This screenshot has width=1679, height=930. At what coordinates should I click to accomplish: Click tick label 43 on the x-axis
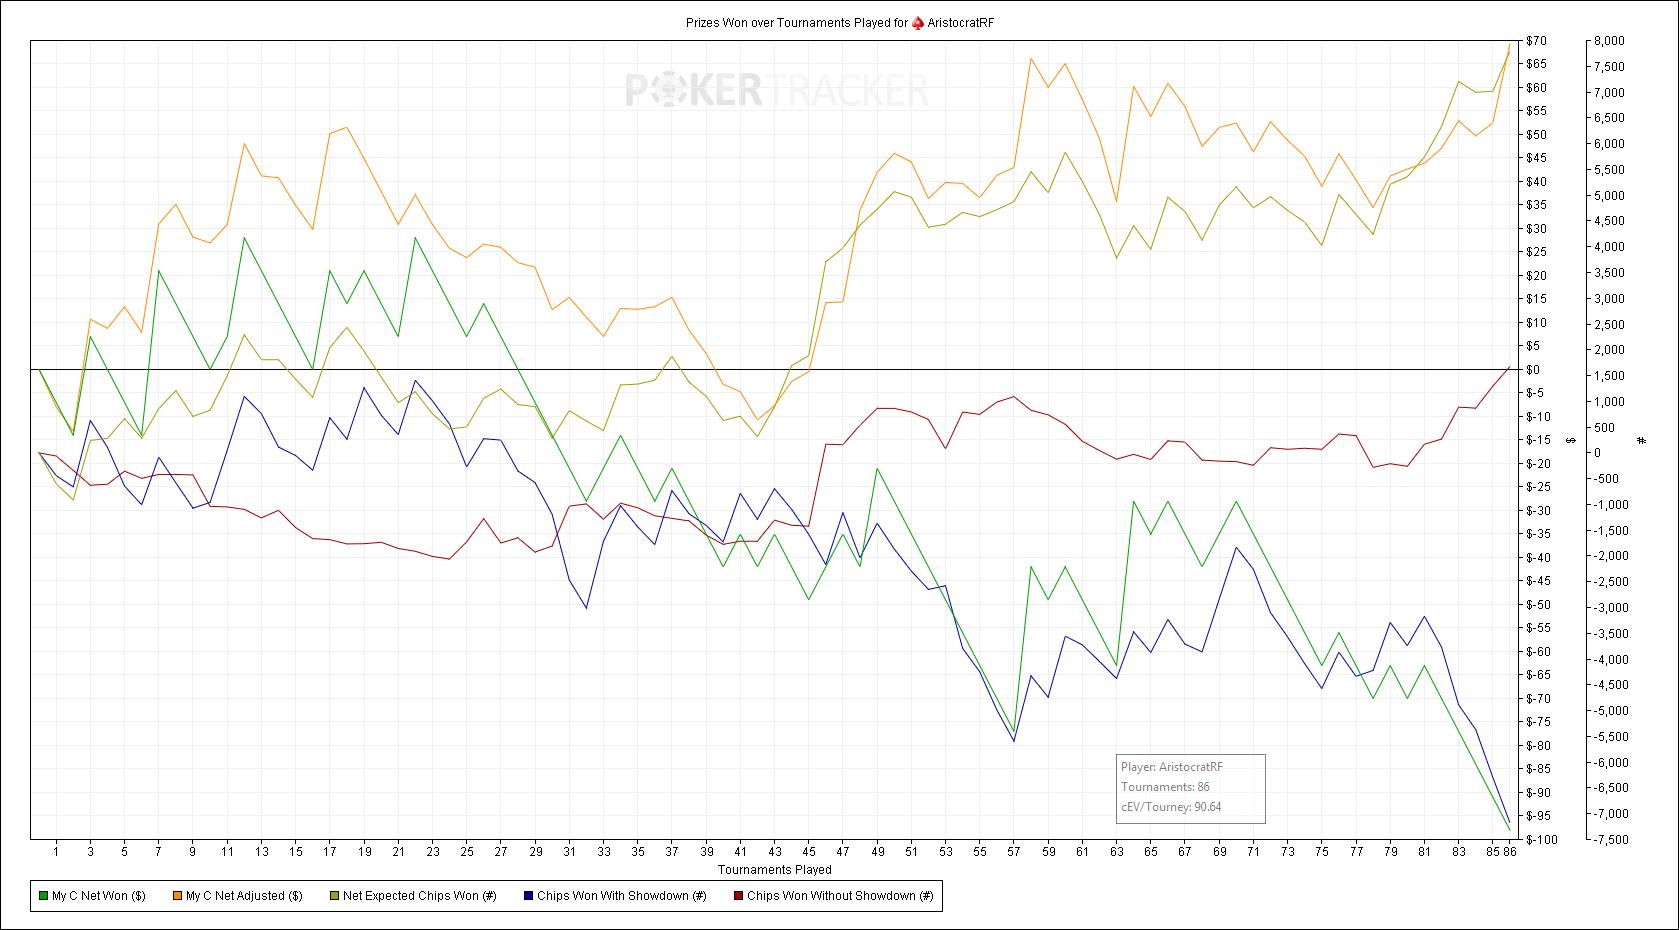click(774, 852)
